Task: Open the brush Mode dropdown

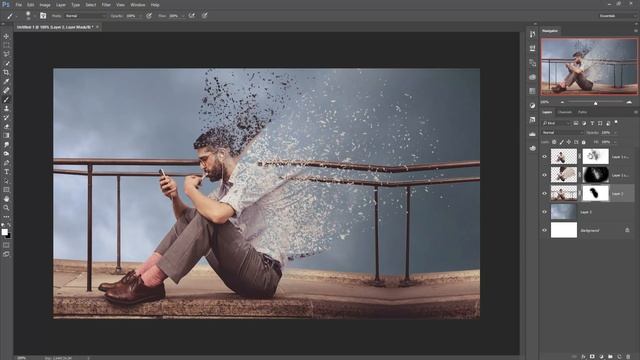Action: click(x=85, y=16)
